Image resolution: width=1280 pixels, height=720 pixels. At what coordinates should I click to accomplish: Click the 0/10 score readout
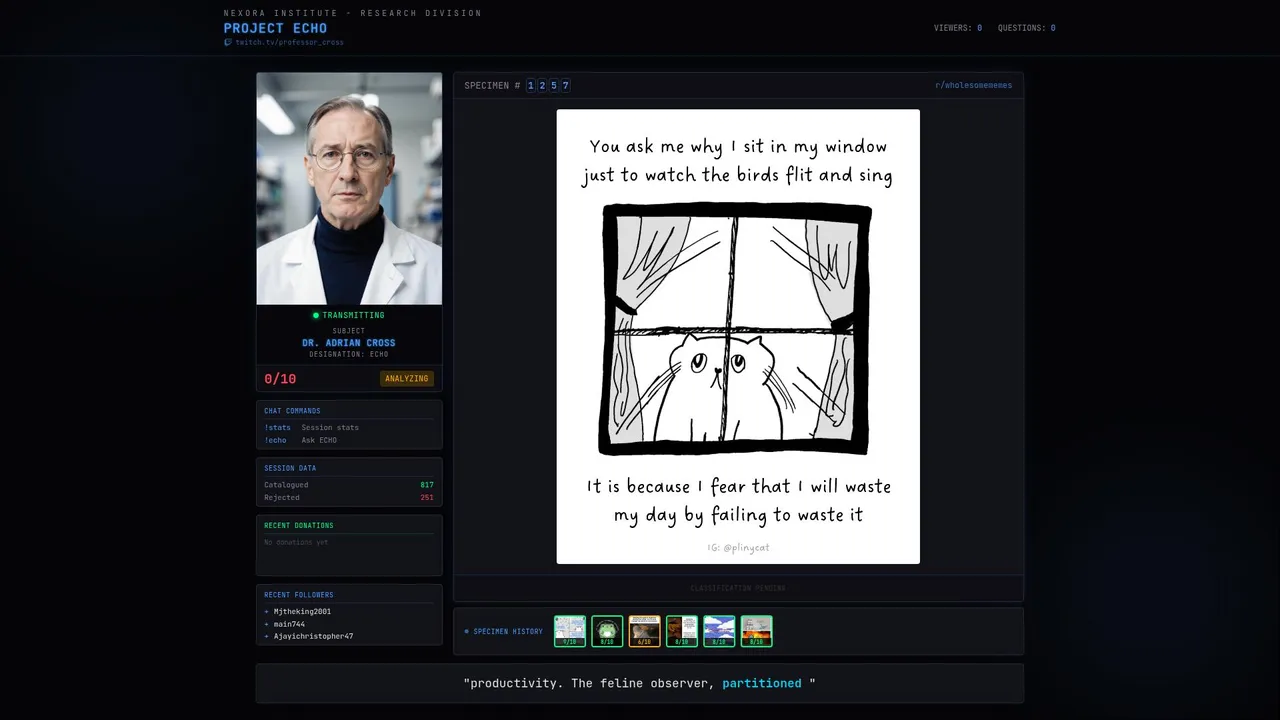point(280,379)
